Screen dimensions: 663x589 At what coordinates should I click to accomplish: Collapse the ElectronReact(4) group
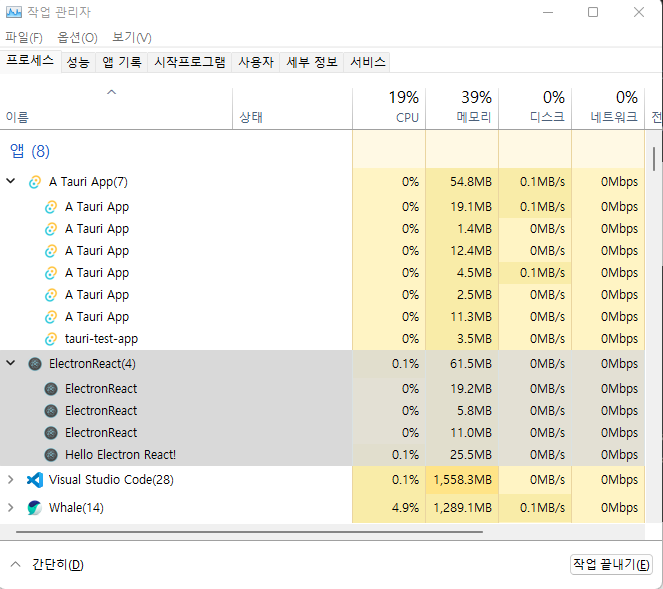(x=11, y=363)
